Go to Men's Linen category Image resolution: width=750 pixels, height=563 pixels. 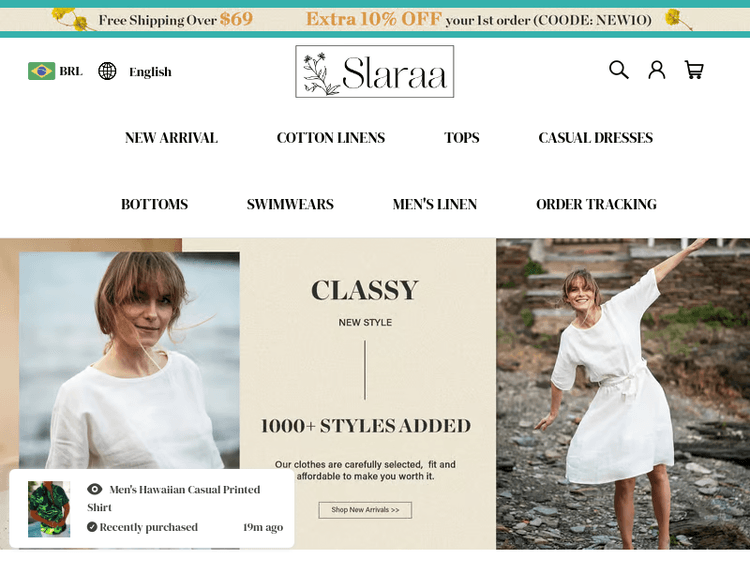[x=435, y=204]
